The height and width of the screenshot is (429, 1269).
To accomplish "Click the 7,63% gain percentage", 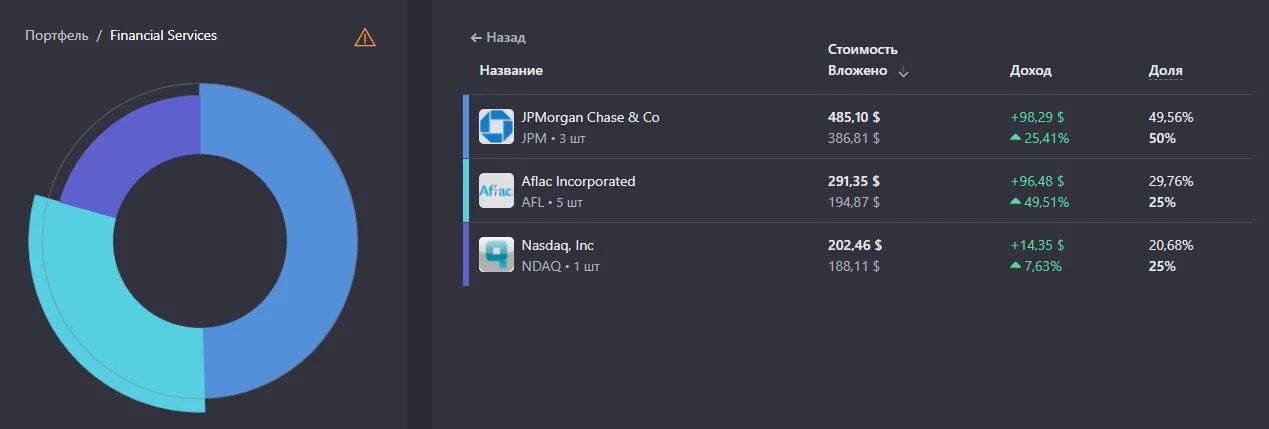I will point(1043,266).
